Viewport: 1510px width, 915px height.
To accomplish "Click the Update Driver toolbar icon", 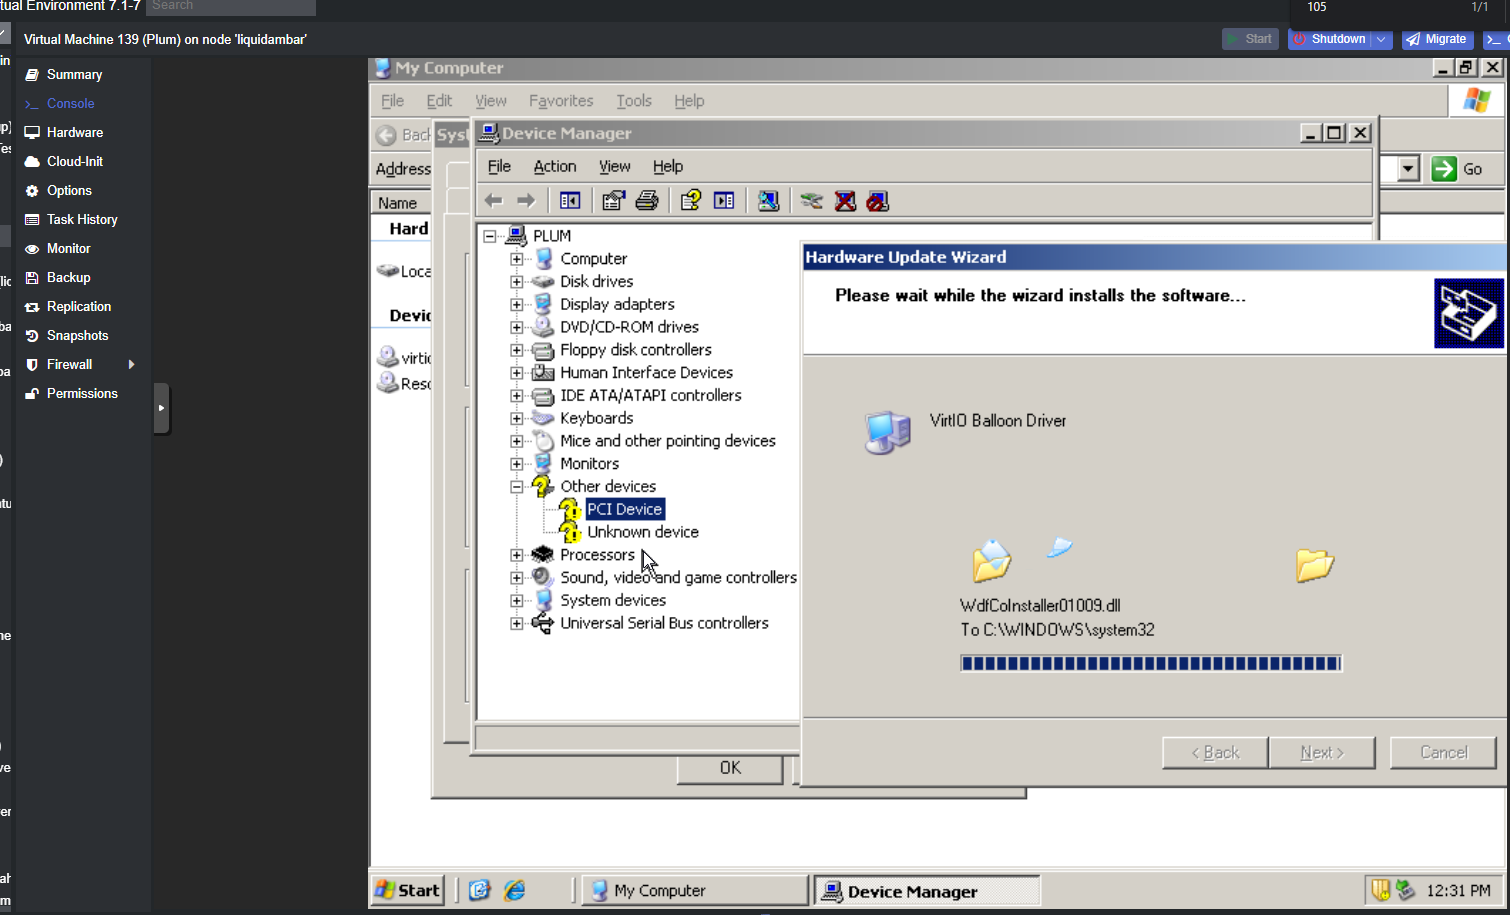I will (812, 201).
